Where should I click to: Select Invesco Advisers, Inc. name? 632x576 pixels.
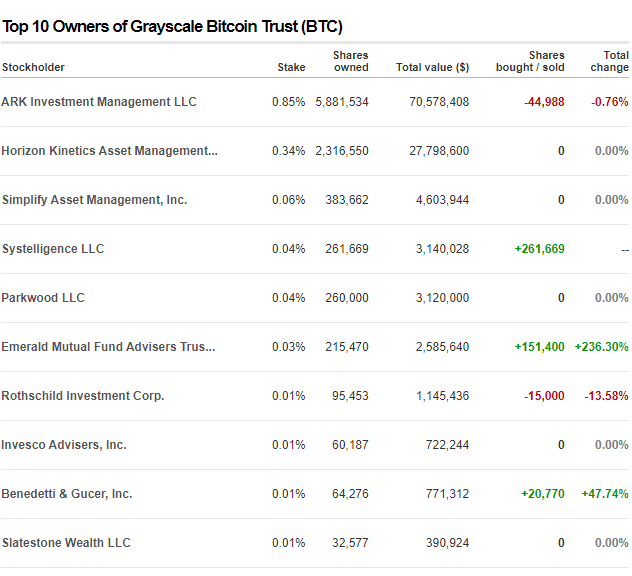tap(64, 445)
